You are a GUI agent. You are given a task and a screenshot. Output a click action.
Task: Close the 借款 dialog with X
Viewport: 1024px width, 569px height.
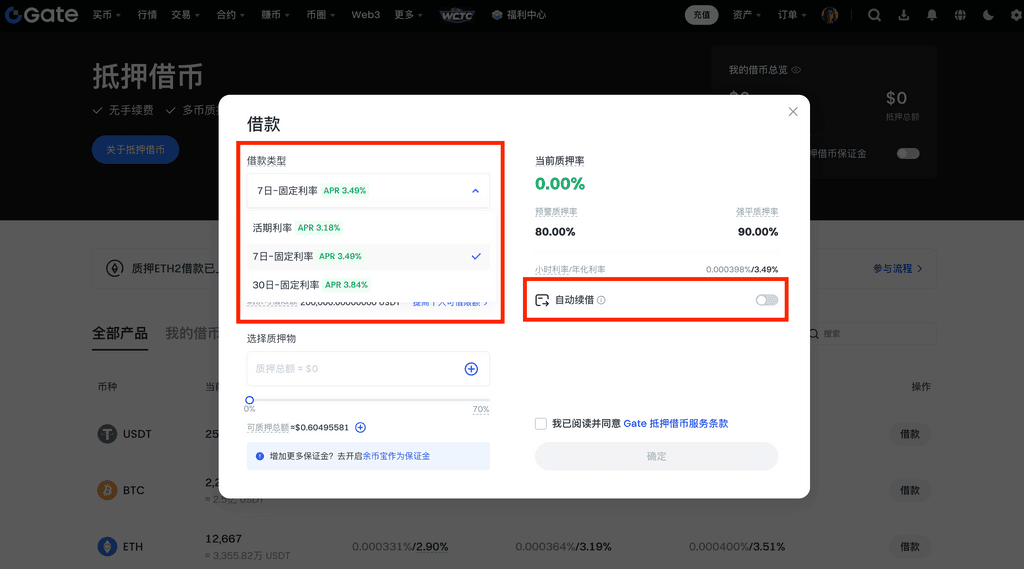pos(793,112)
